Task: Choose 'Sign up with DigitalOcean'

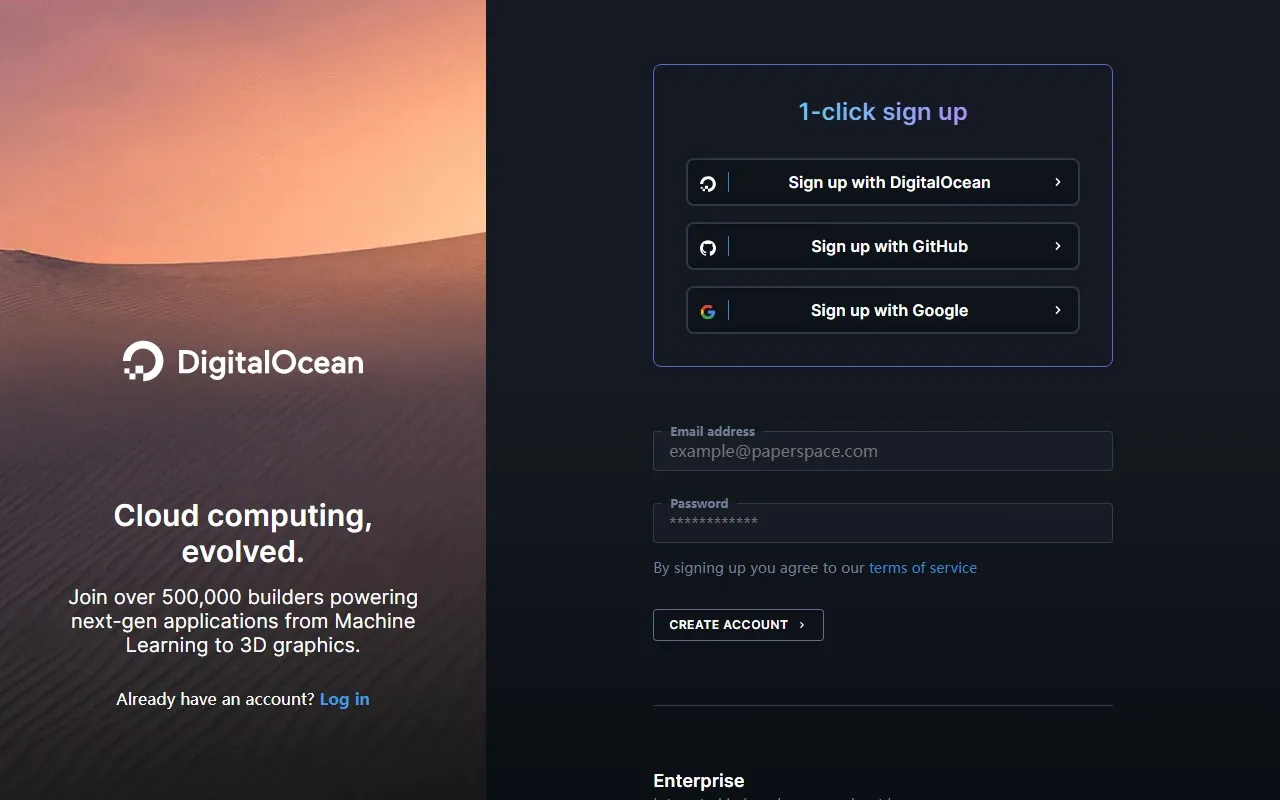Action: click(888, 182)
